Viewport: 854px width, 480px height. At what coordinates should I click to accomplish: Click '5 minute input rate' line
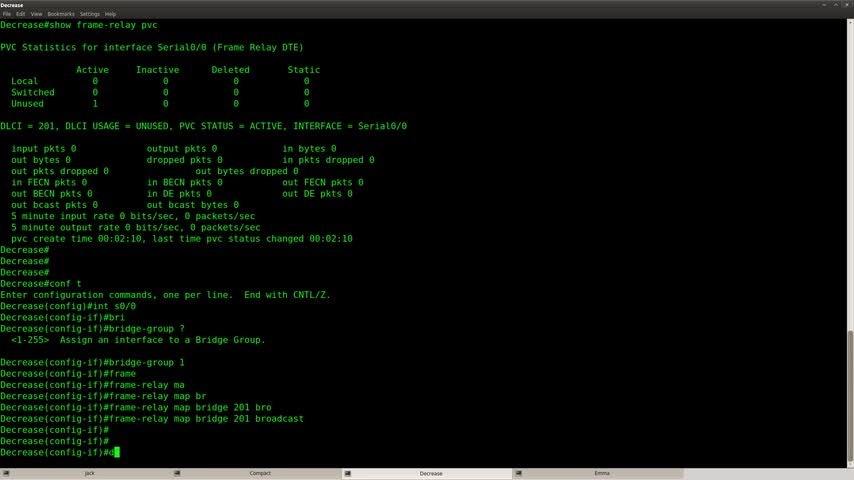(133, 216)
